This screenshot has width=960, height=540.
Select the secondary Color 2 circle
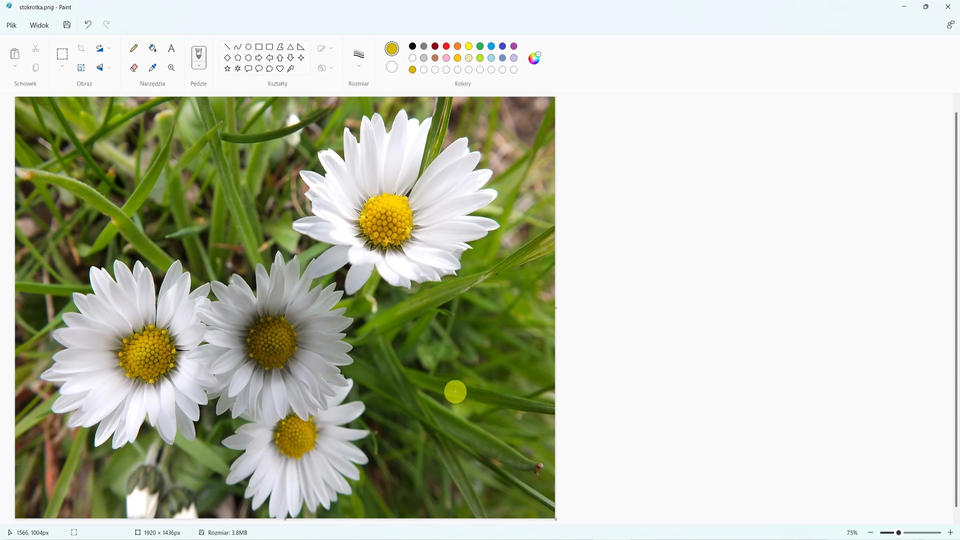(x=392, y=67)
